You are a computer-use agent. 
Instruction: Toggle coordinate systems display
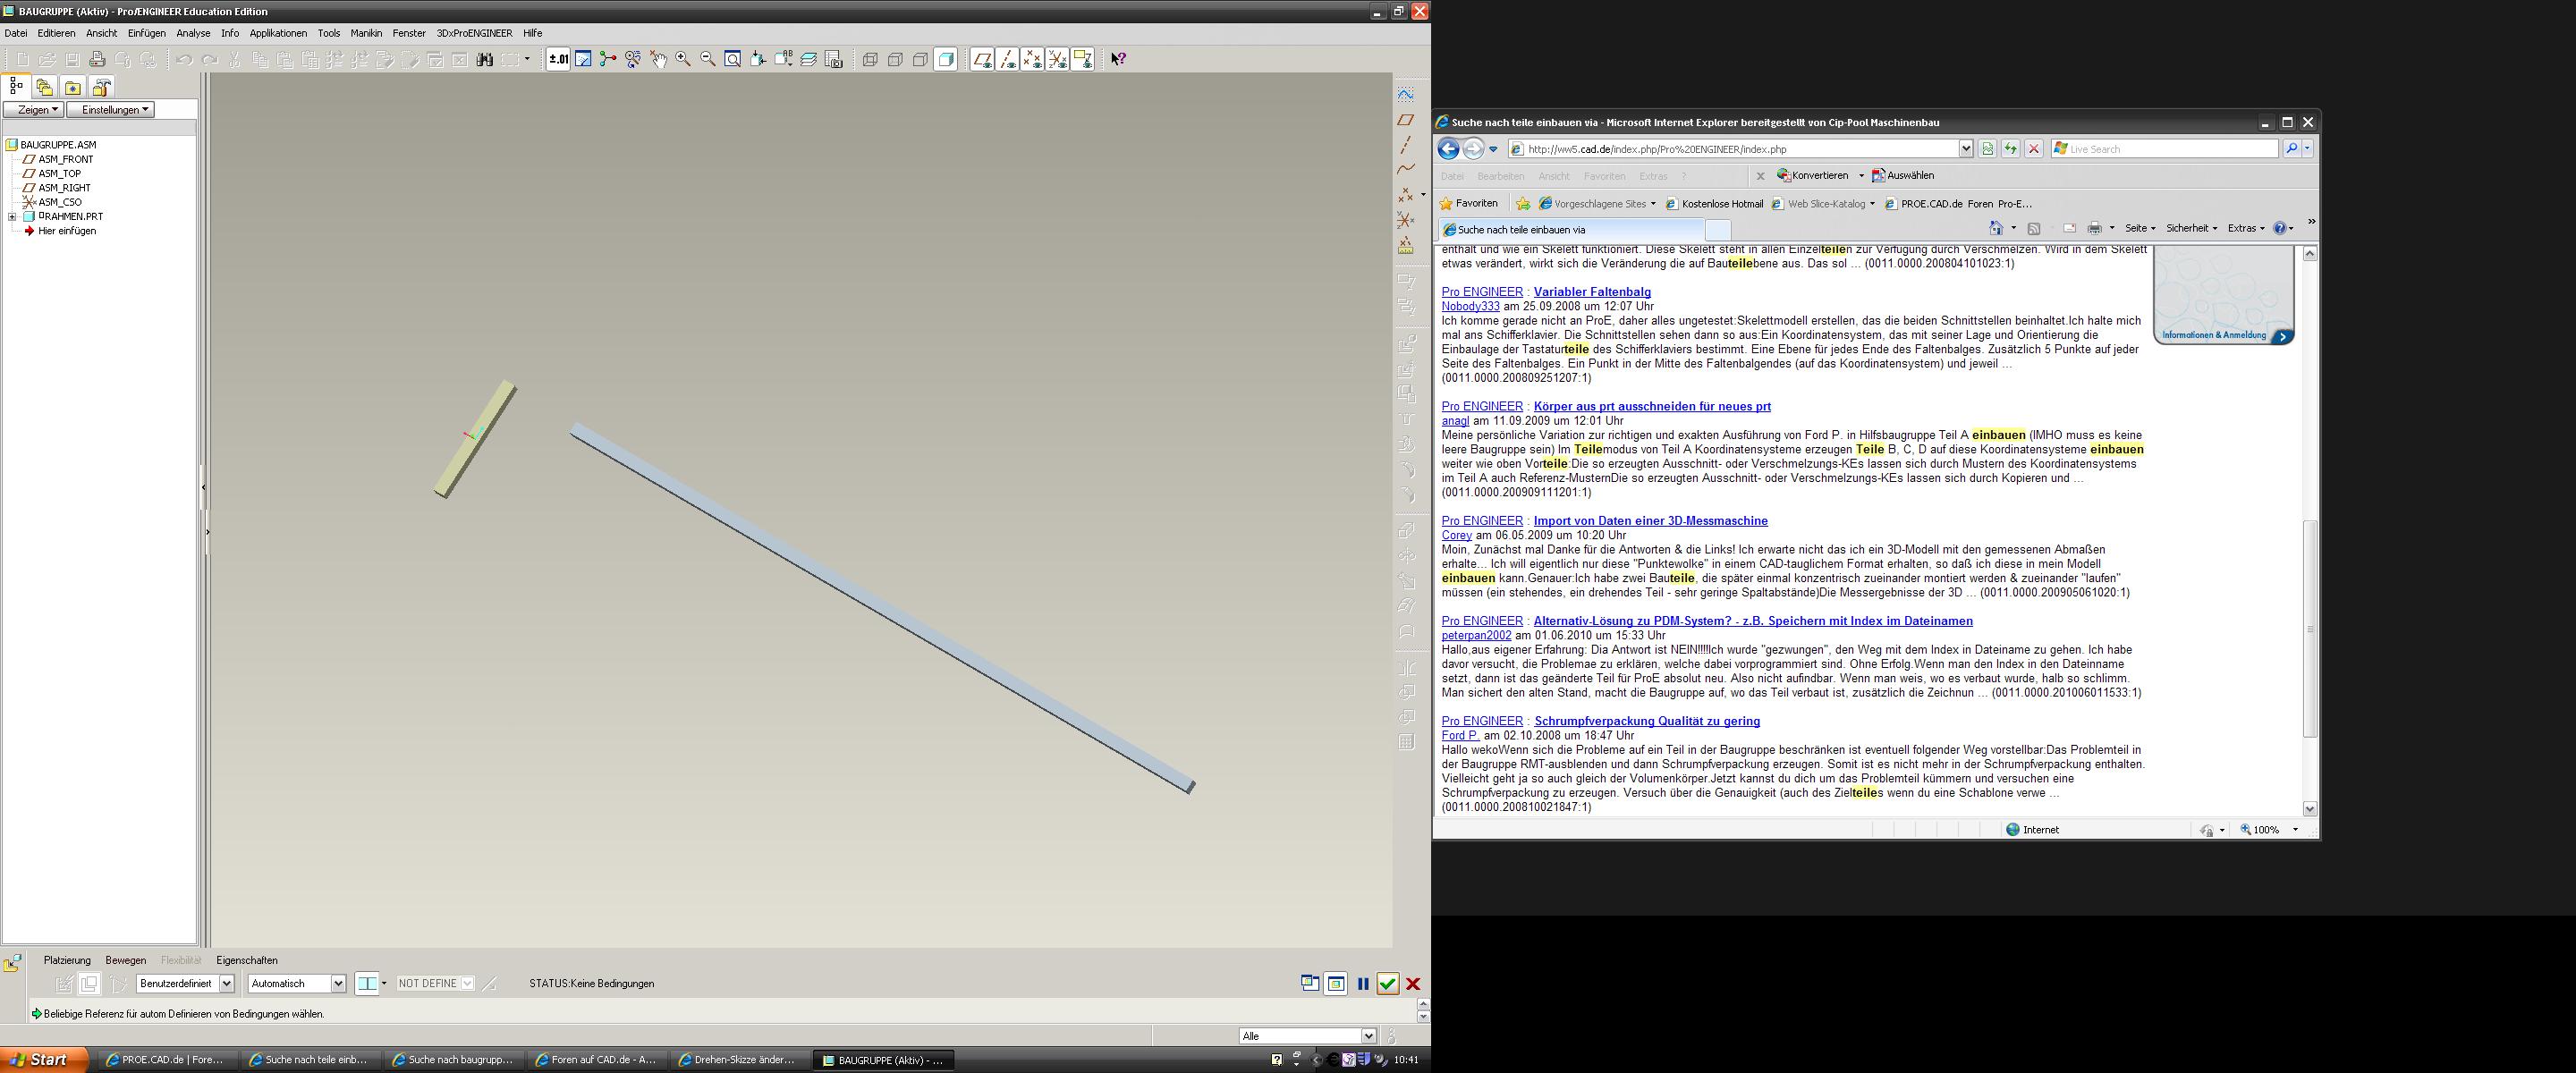tap(1057, 59)
